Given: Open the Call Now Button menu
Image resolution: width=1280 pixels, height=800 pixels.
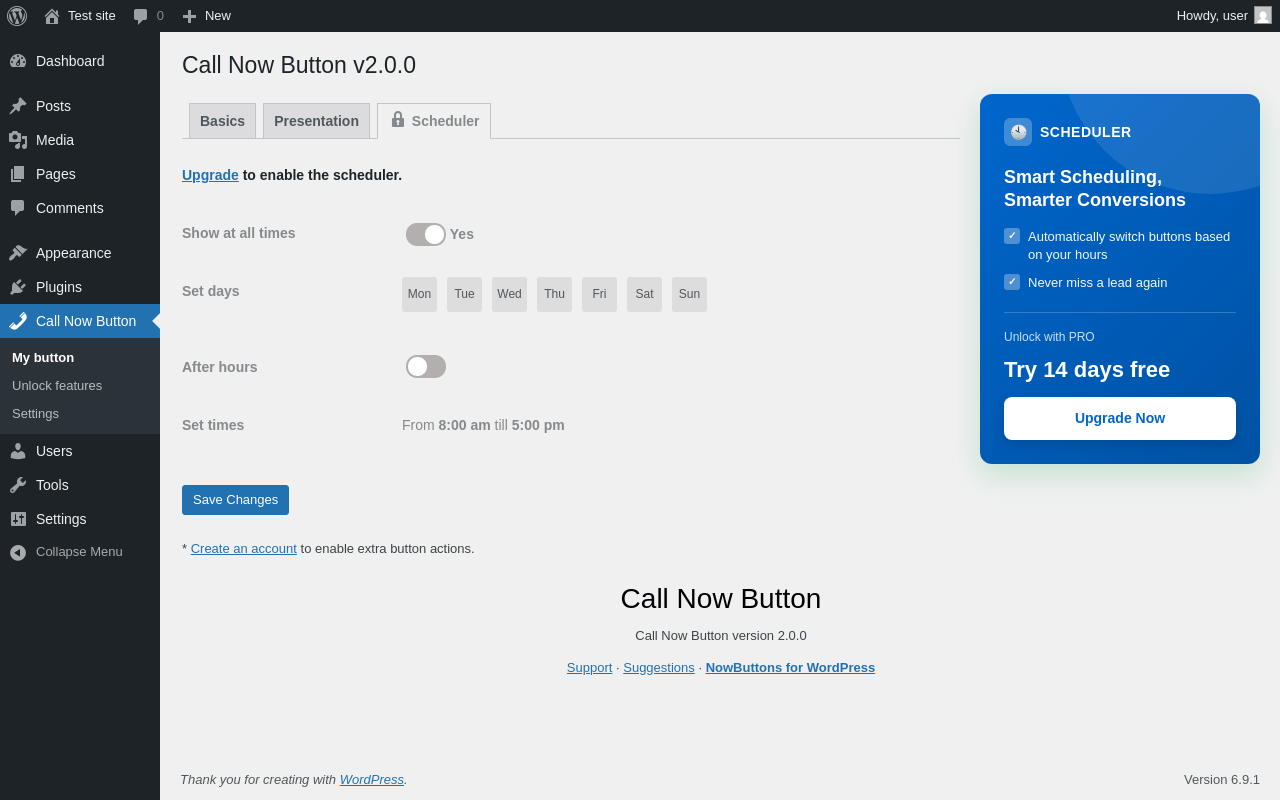Looking at the screenshot, I should (x=80, y=321).
